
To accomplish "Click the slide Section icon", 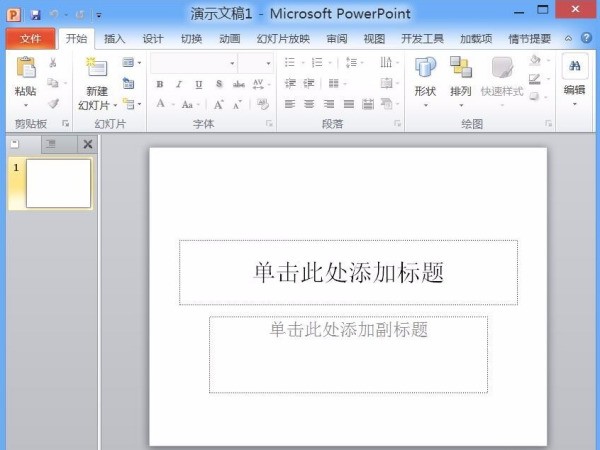I will click(x=128, y=104).
